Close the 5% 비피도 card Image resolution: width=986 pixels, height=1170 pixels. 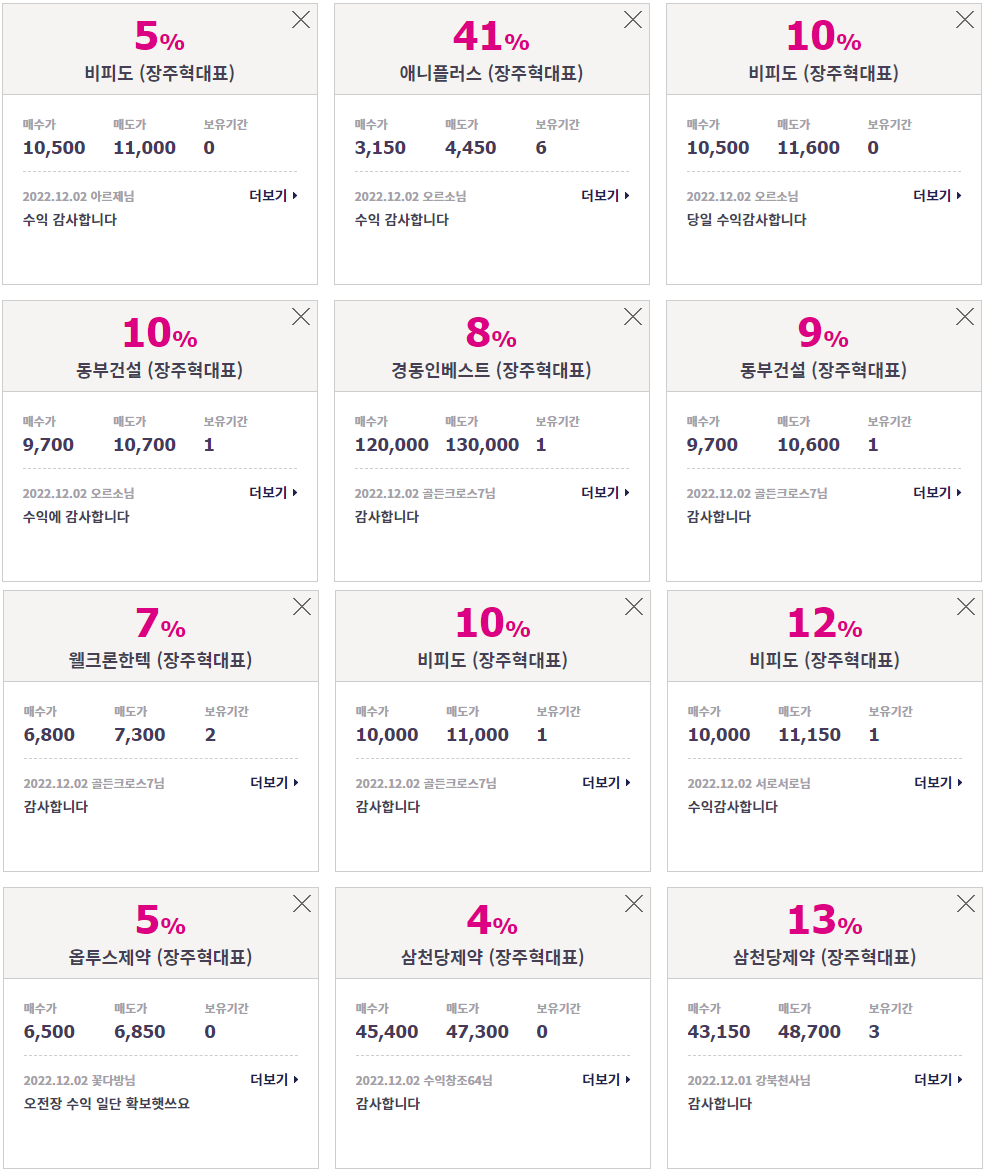click(x=301, y=20)
